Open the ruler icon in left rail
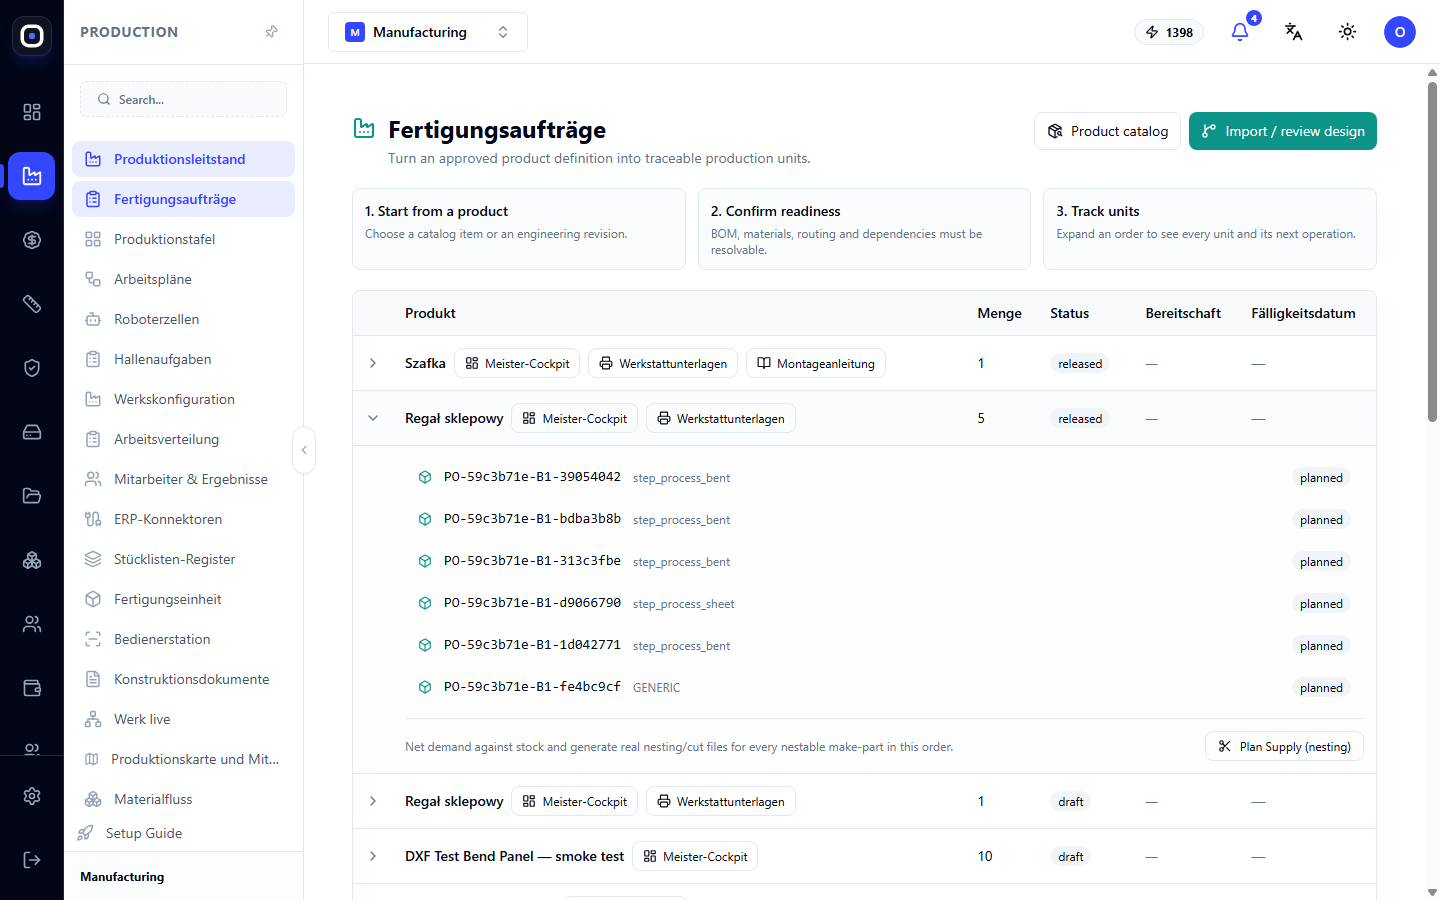The width and height of the screenshot is (1440, 900). pos(32,304)
